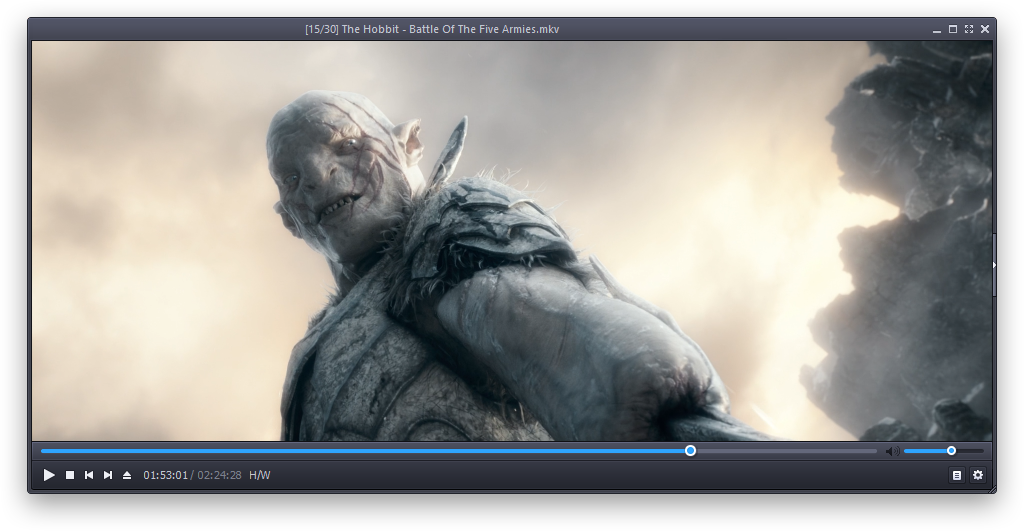
Task: Expand the side panel handle on the right edge
Action: tap(994, 265)
